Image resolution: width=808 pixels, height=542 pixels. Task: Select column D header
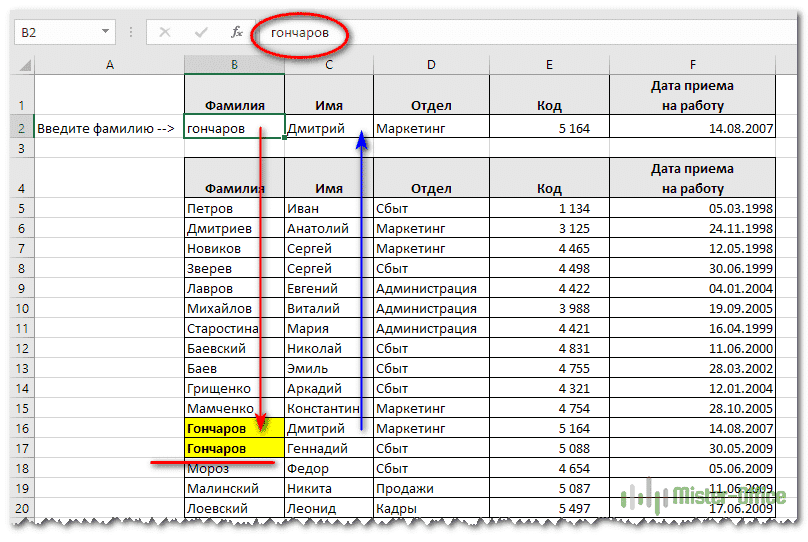pyautogui.click(x=431, y=65)
